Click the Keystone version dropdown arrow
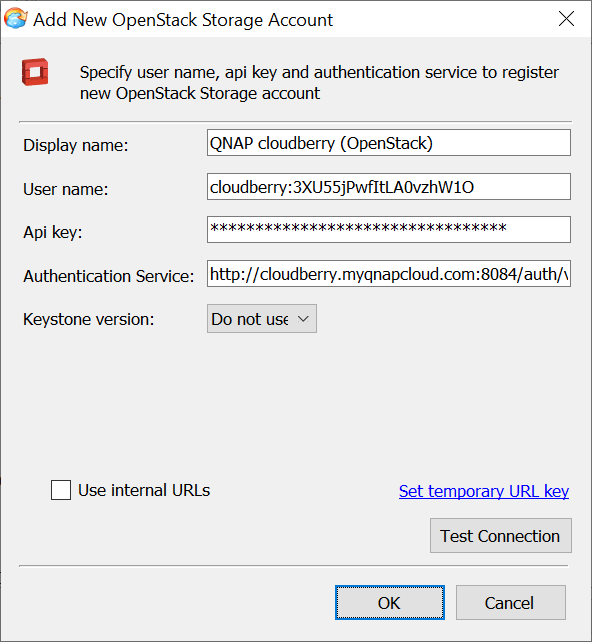592x642 pixels. 303,319
